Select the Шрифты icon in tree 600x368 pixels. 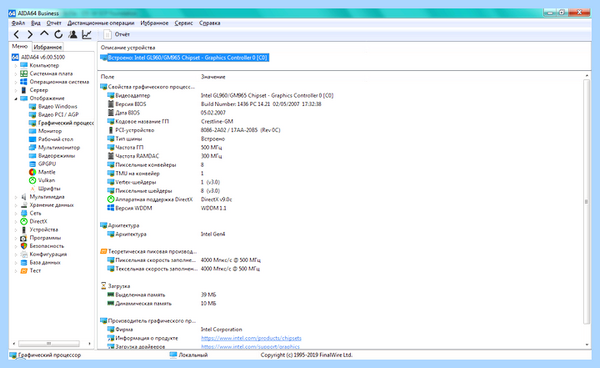[x=33, y=189]
